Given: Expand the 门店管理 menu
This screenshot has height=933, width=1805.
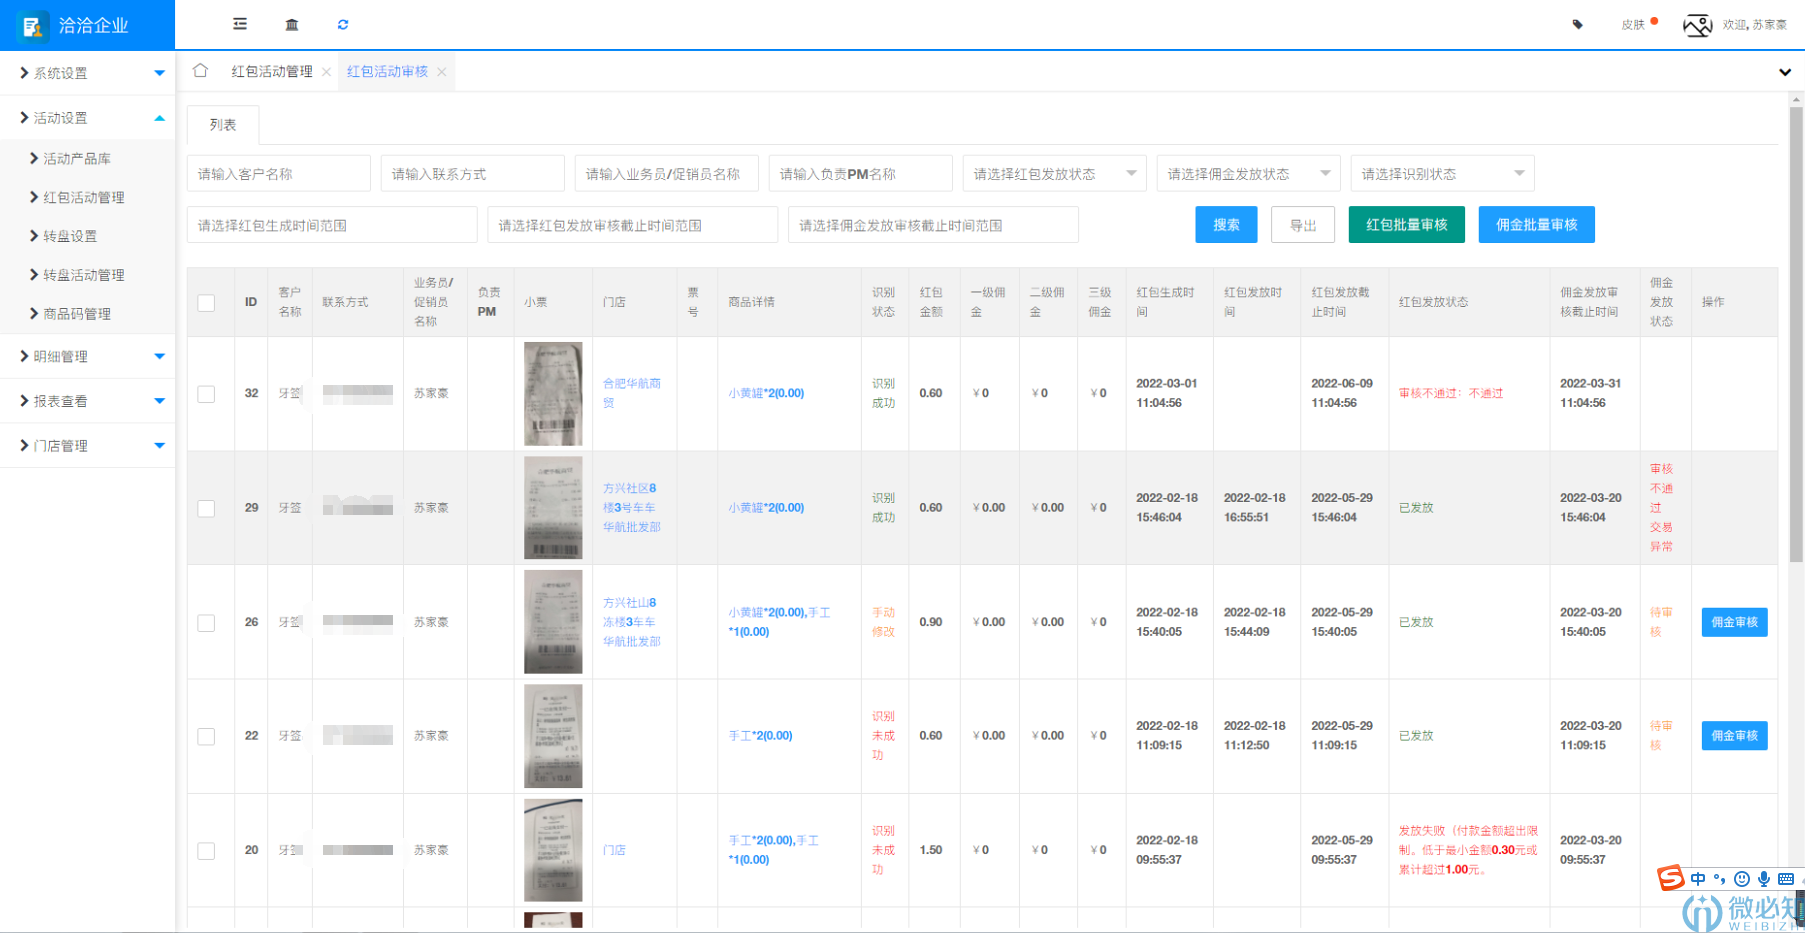Looking at the screenshot, I should pos(88,446).
